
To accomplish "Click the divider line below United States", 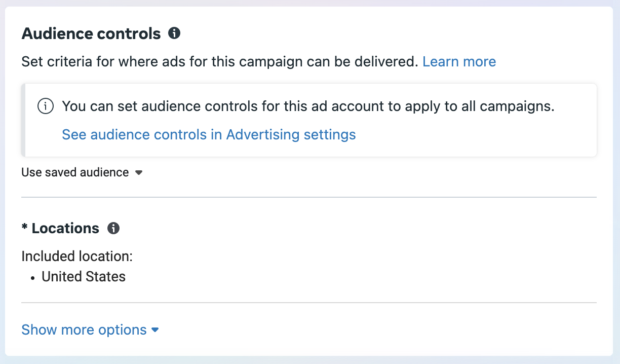I will tap(309, 303).
